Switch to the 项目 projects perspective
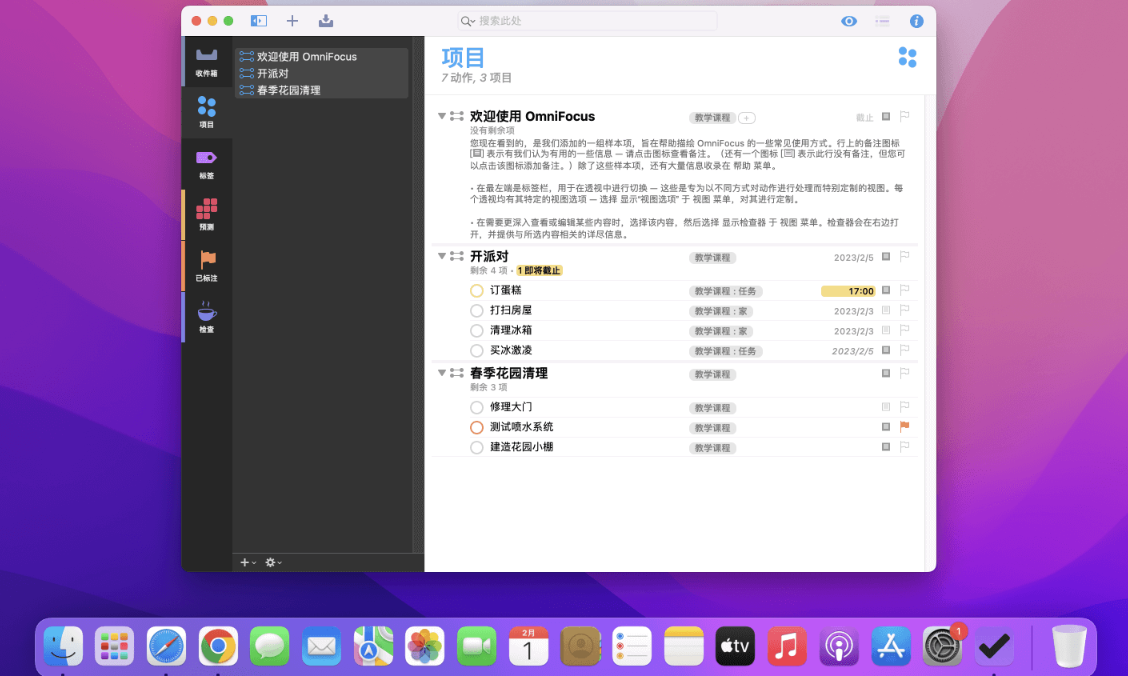The width and height of the screenshot is (1128, 676). pos(206,112)
